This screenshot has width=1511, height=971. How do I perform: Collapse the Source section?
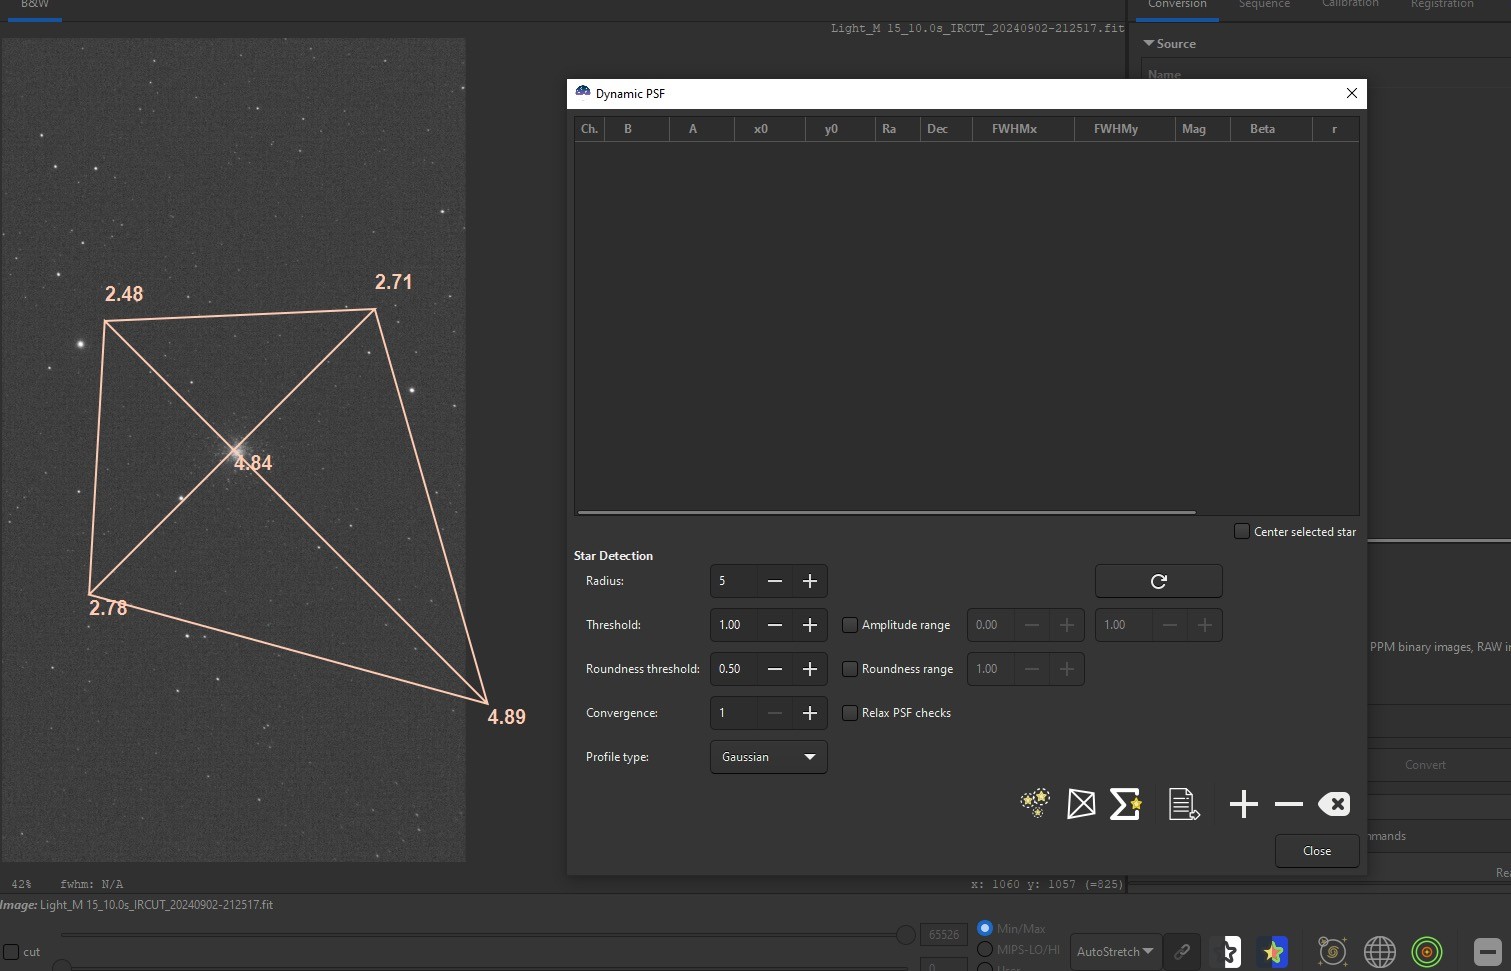[1149, 44]
